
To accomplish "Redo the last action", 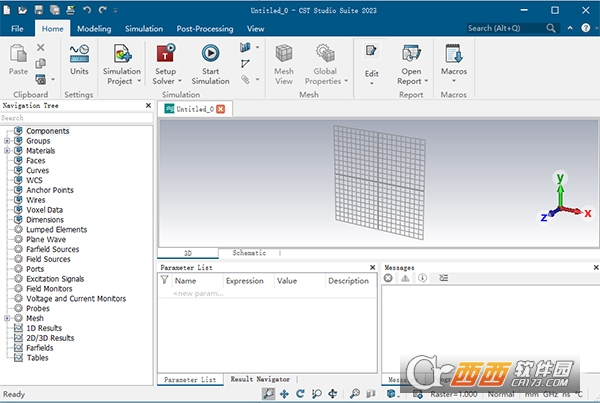I will (102, 10).
